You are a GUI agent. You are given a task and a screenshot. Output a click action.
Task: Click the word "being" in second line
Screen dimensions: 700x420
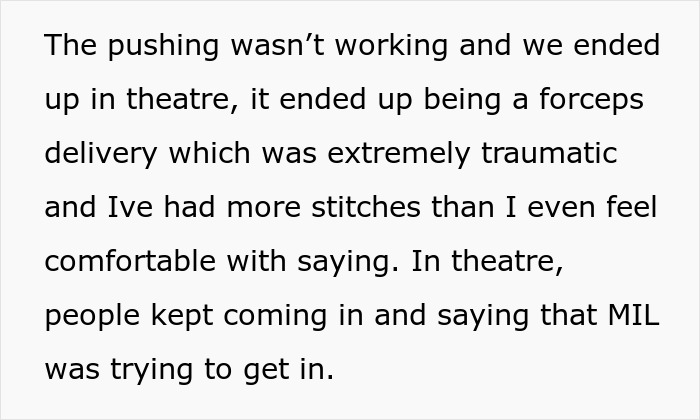pyautogui.click(x=462, y=100)
